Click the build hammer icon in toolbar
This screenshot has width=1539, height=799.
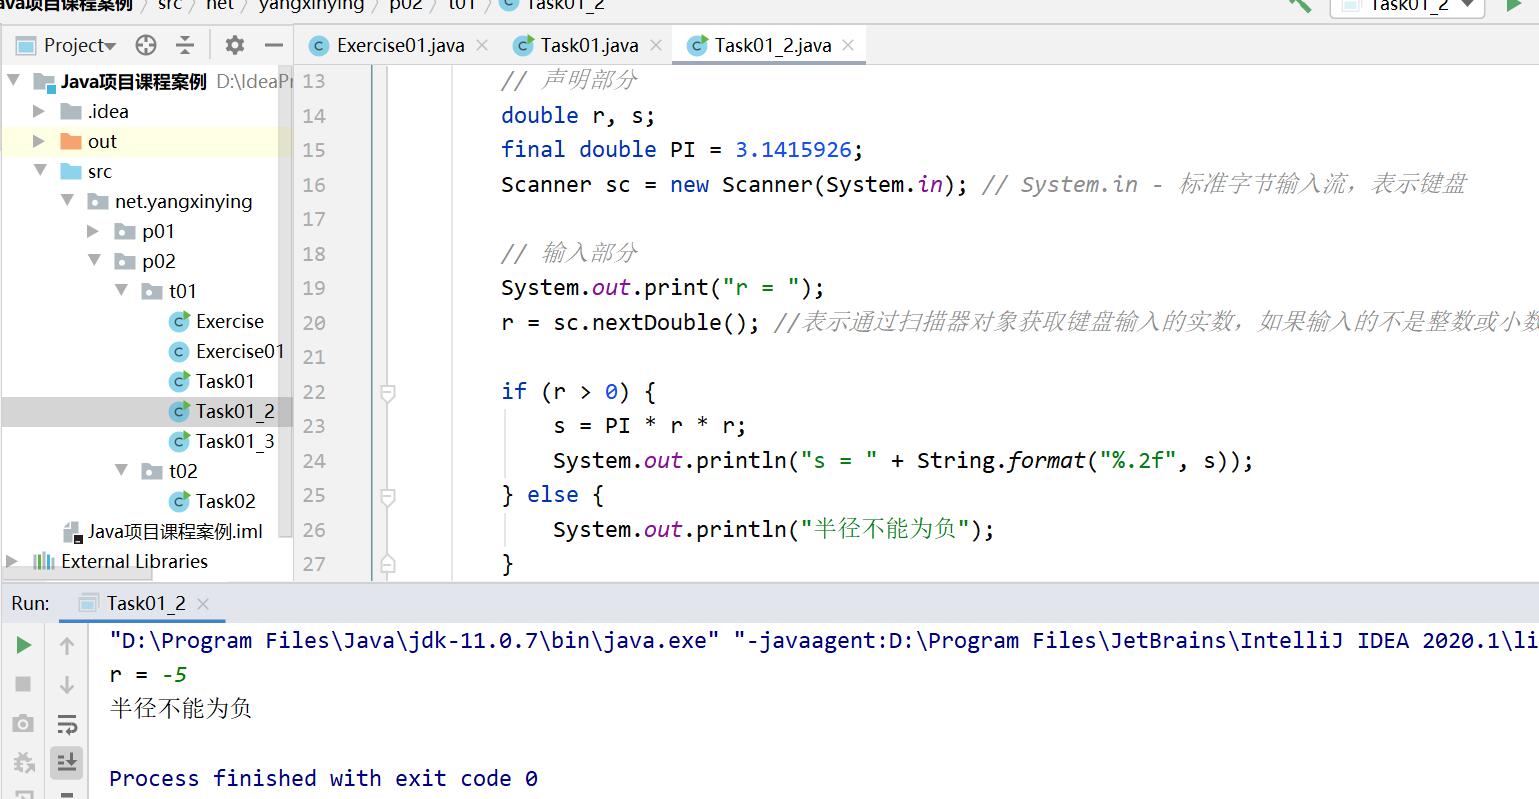tap(1300, 5)
